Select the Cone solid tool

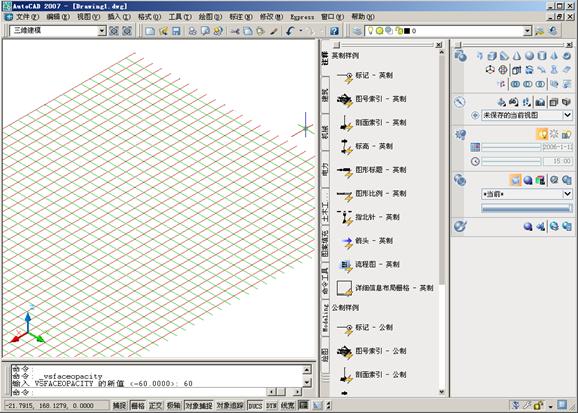click(517, 56)
